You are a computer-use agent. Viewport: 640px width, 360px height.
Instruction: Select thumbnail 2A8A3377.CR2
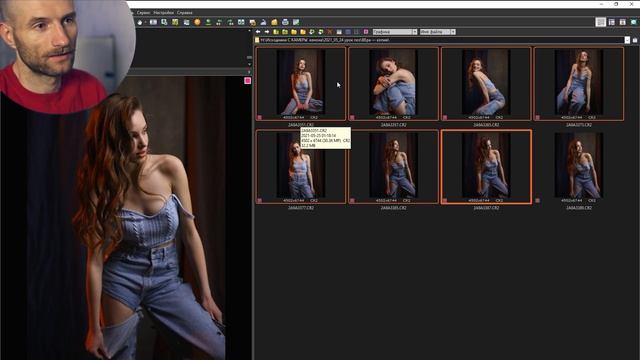[x=301, y=167]
